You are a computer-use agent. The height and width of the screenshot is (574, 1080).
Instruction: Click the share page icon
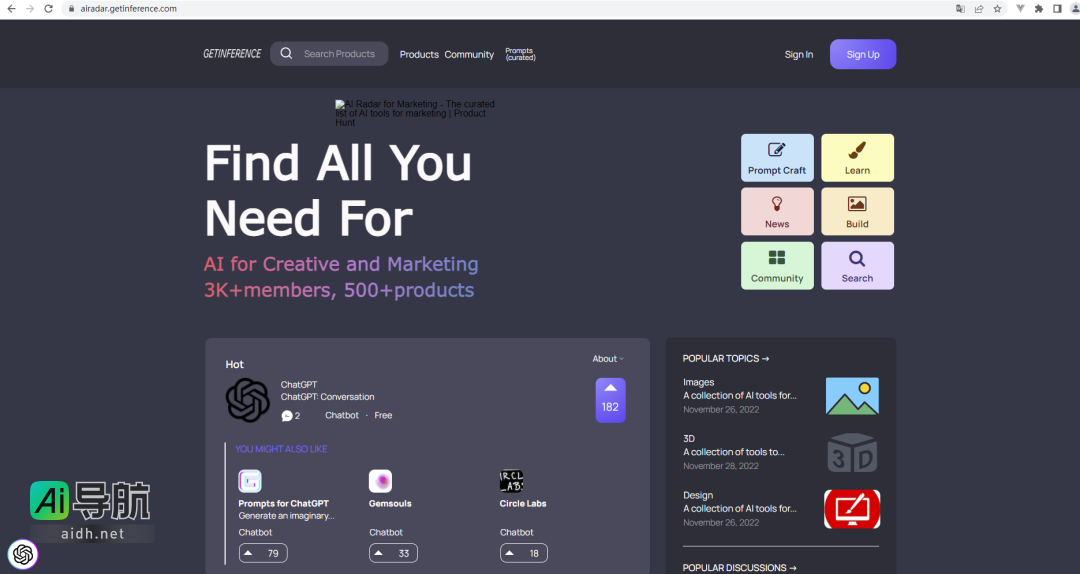tap(979, 9)
